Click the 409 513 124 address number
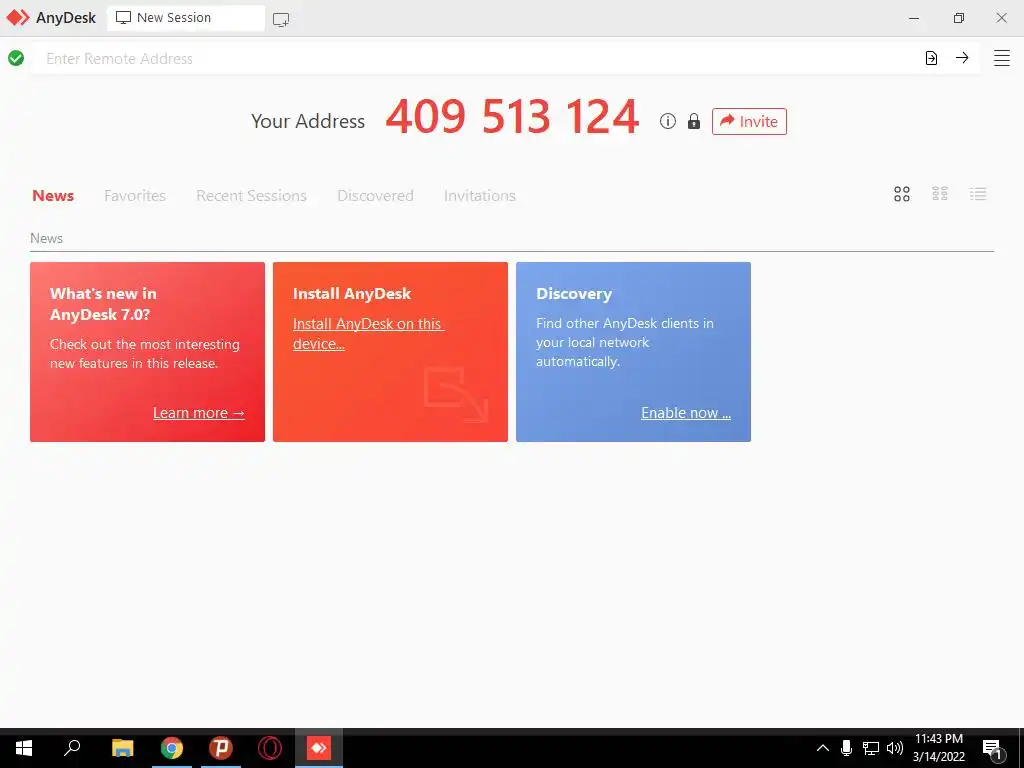1024x768 pixels. tap(512, 118)
